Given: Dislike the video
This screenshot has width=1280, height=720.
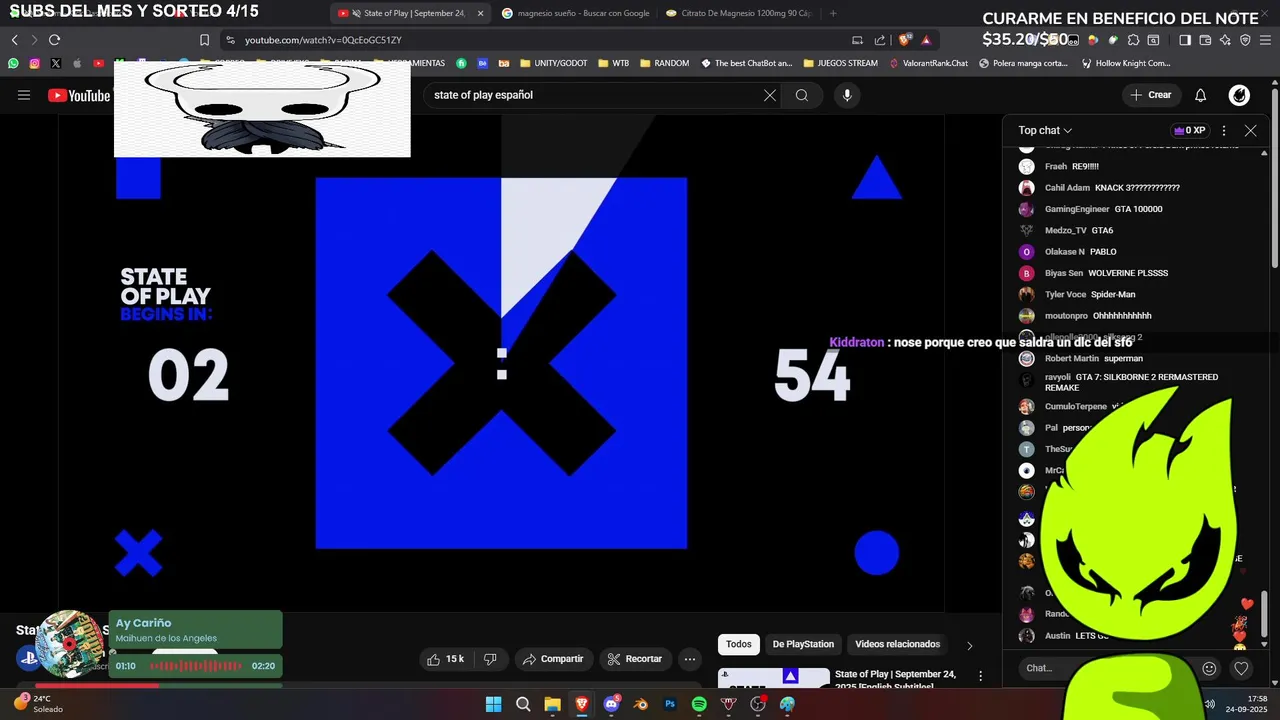Looking at the screenshot, I should 490,659.
